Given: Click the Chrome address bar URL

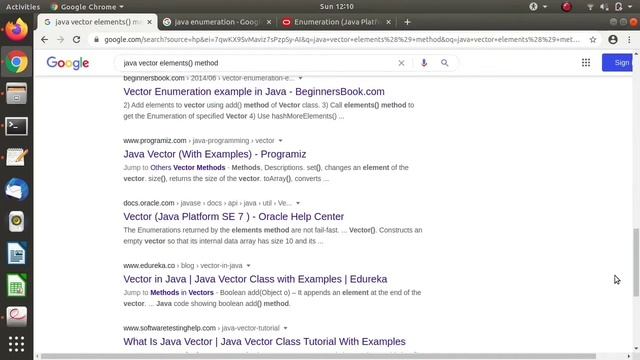Looking at the screenshot, I should click(x=342, y=40).
